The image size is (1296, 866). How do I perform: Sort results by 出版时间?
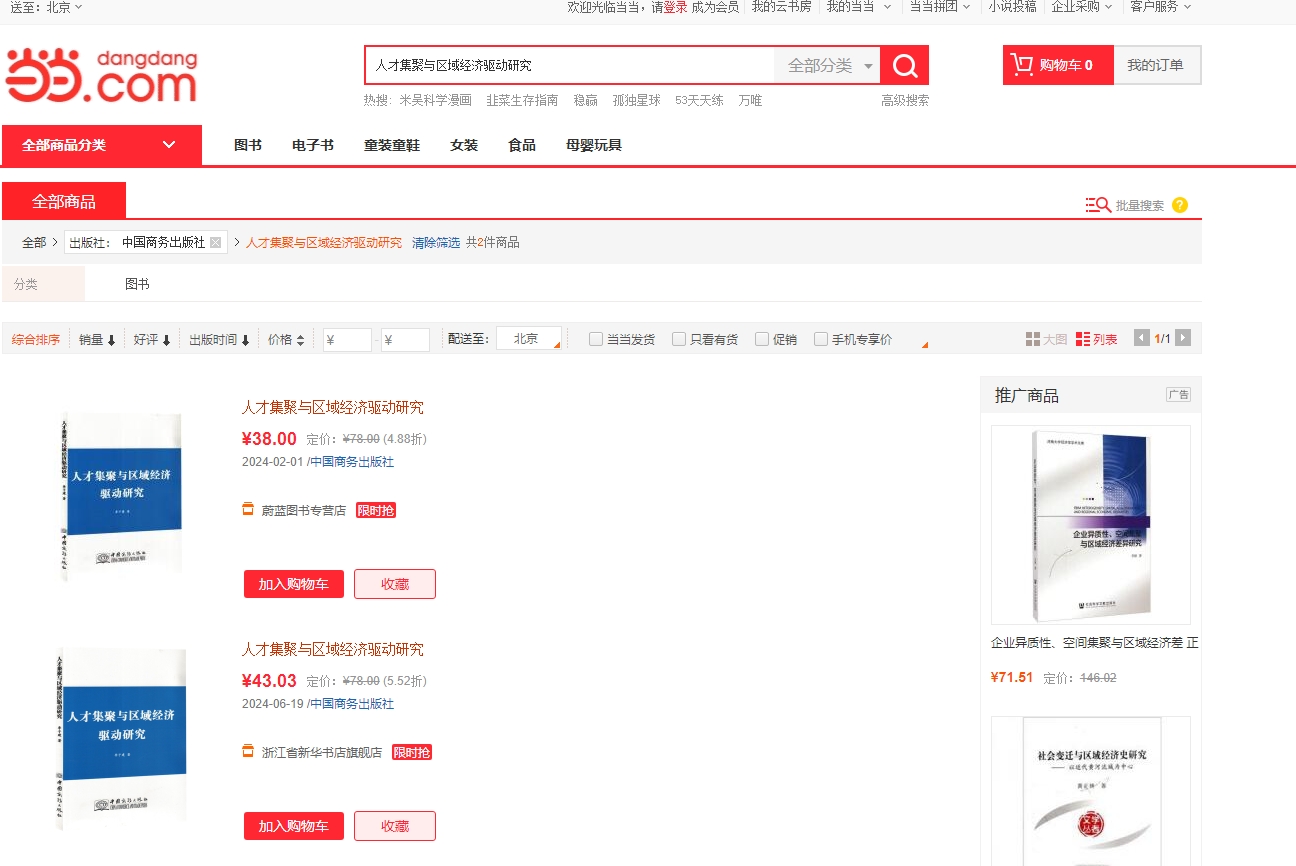coord(219,340)
